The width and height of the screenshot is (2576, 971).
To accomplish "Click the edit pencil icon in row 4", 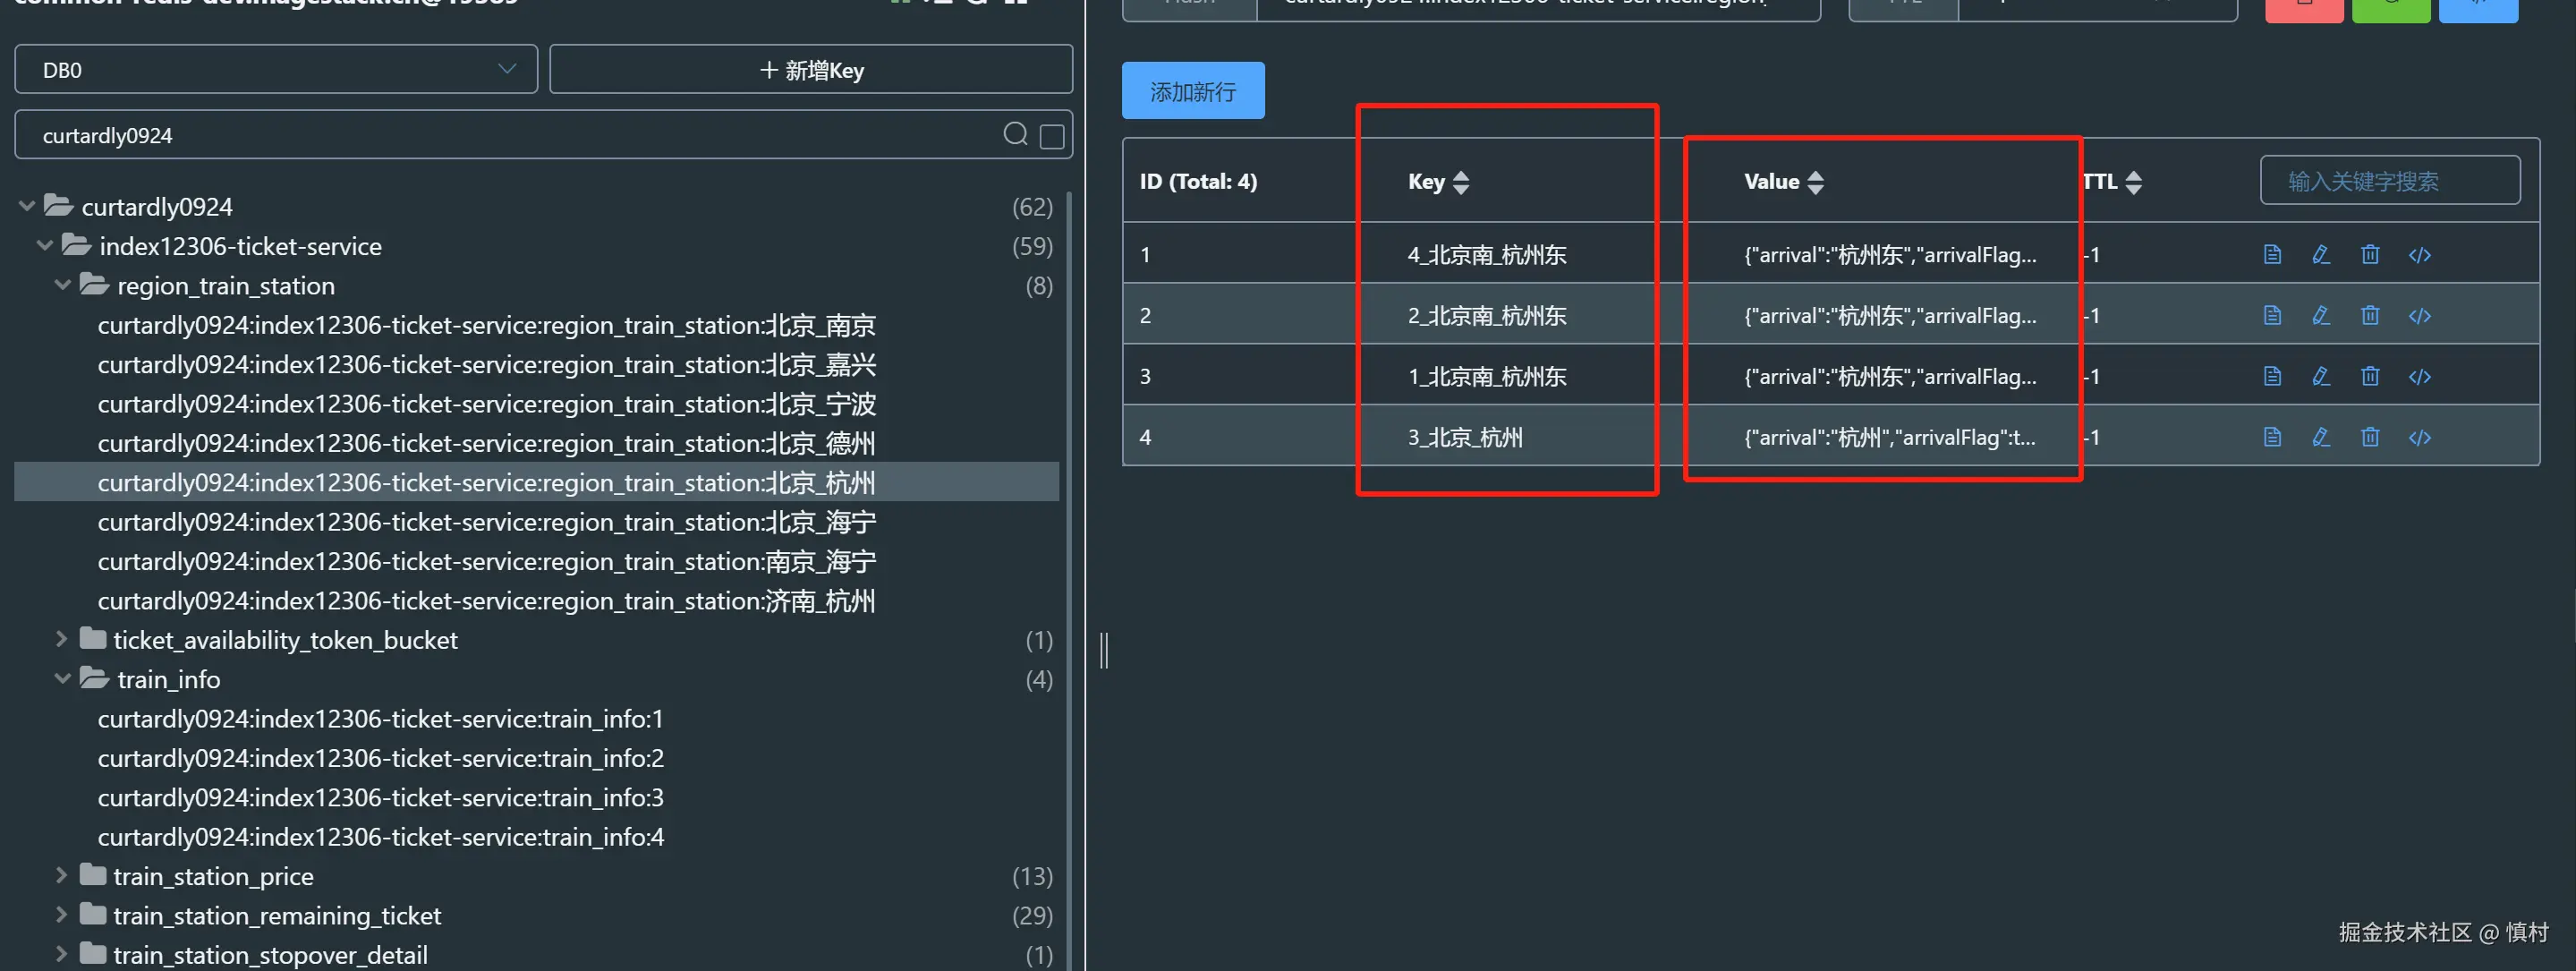I will 2321,437.
